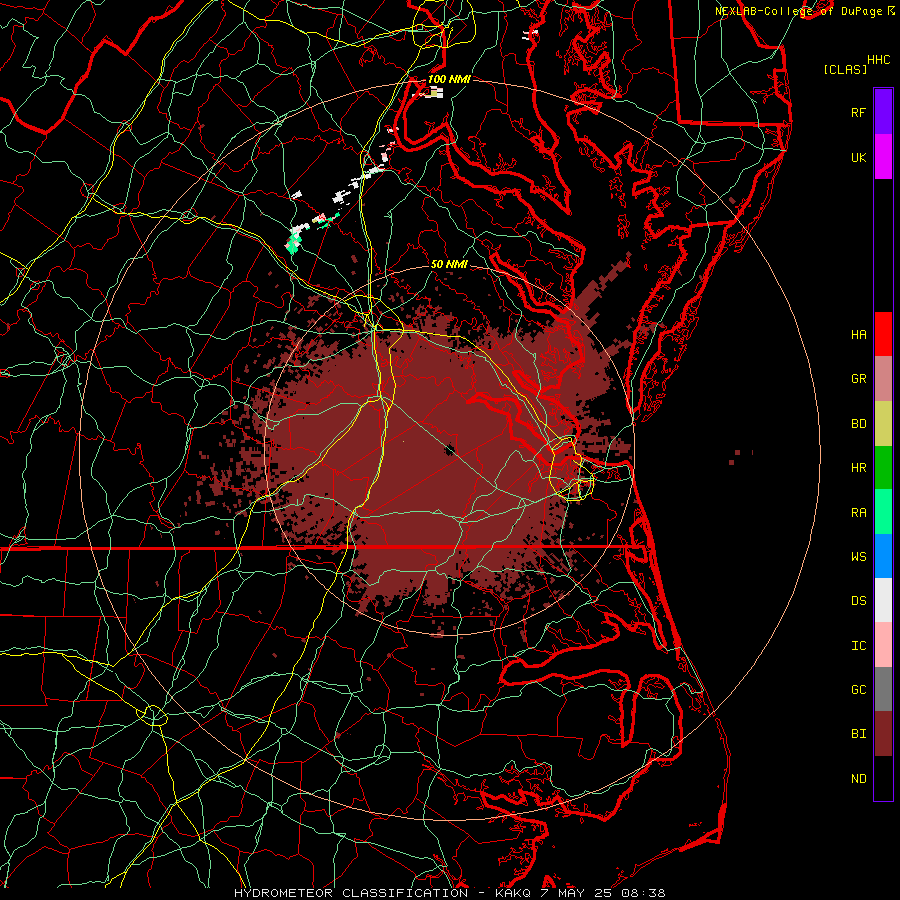Click the IC light pink legend swatch
Image resolution: width=900 pixels, height=900 pixels.
pyautogui.click(x=883, y=645)
